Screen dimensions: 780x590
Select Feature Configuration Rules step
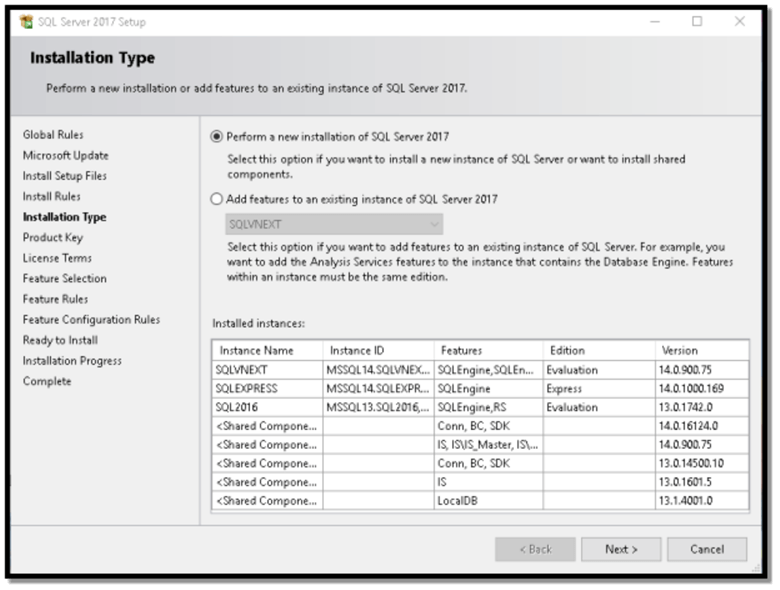[x=92, y=319]
